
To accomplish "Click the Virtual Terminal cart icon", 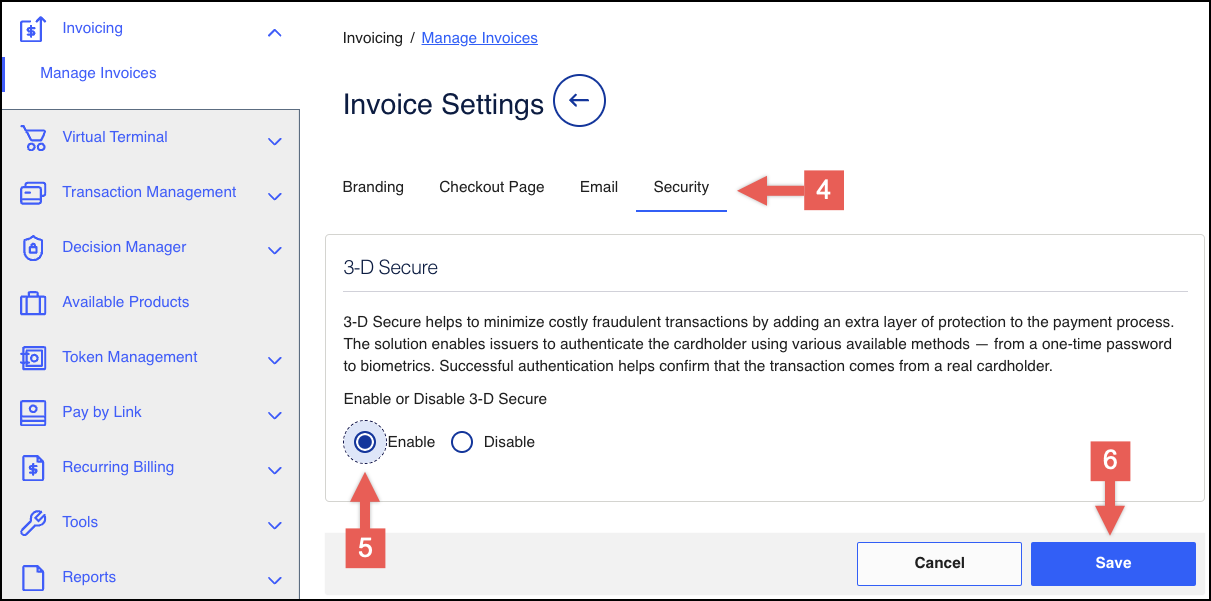I will pyautogui.click(x=33, y=138).
